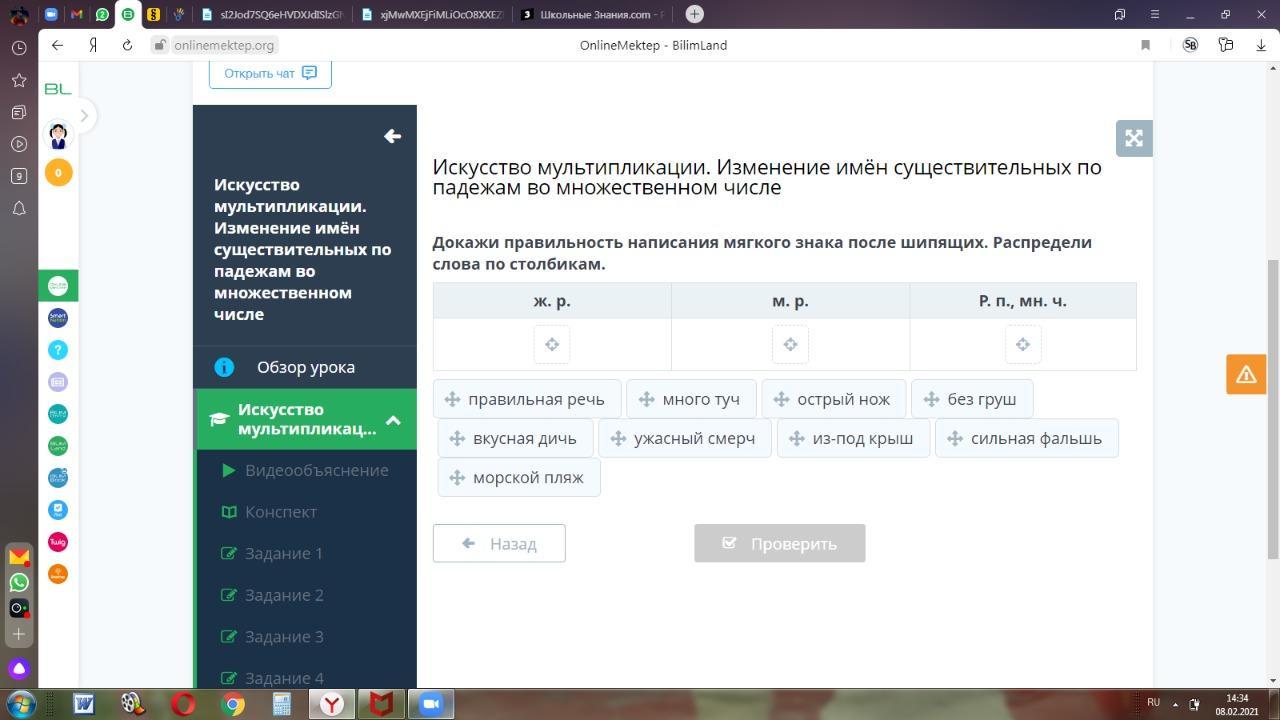
Task: Open the user avatar profile
Action: tap(58, 135)
